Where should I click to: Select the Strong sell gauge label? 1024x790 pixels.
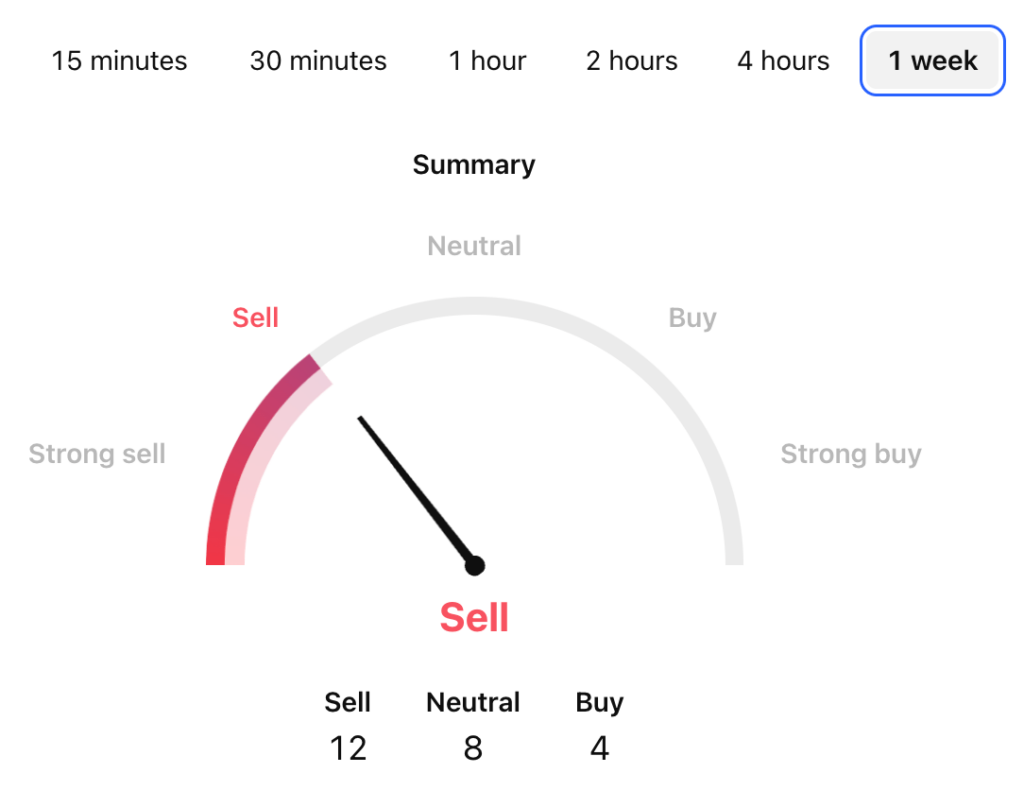pyautogui.click(x=96, y=454)
